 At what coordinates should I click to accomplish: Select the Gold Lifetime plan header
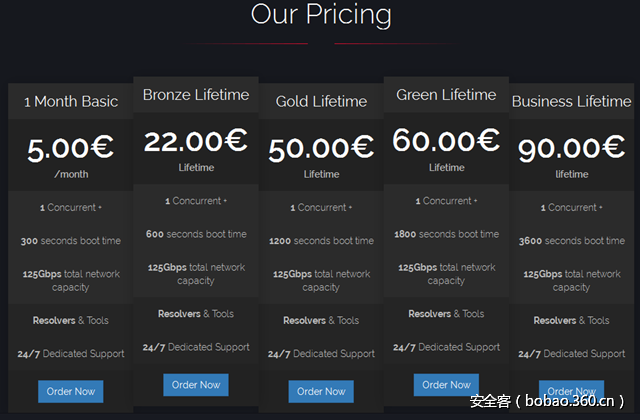coord(321,101)
